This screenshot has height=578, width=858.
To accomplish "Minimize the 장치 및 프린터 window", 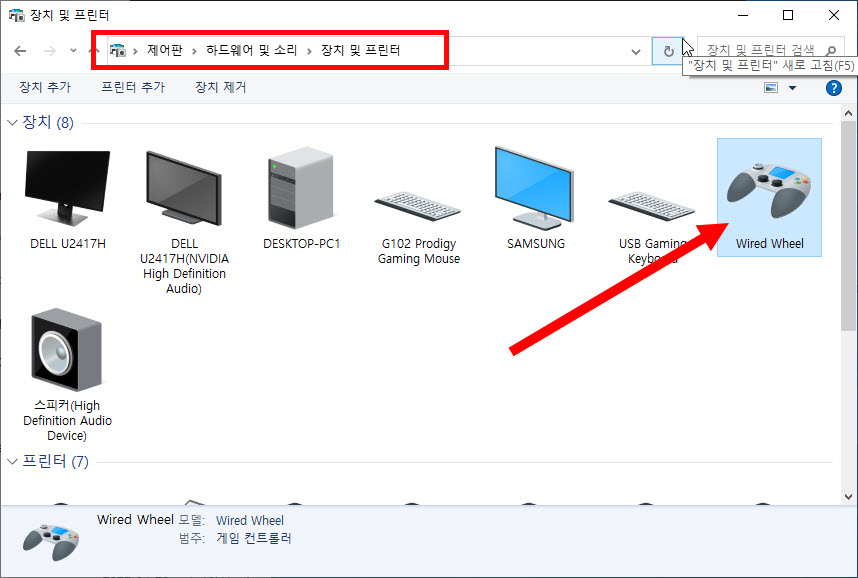I will [743, 15].
